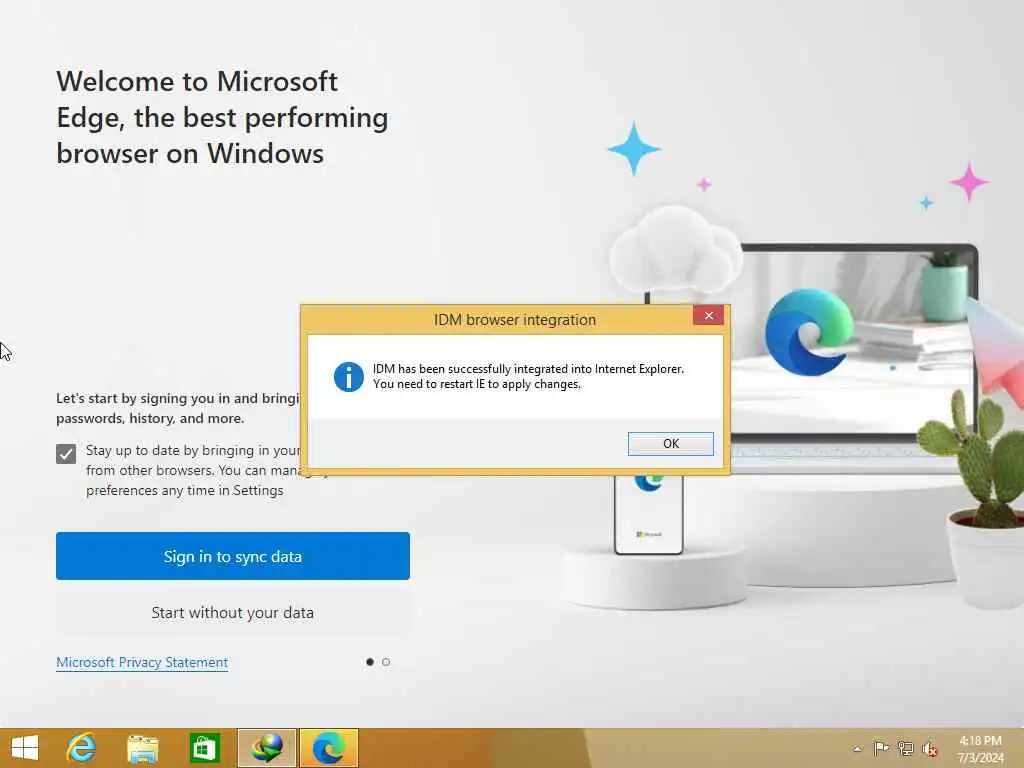
Task: Uncheck the Stay up to date checkbox
Action: point(66,453)
